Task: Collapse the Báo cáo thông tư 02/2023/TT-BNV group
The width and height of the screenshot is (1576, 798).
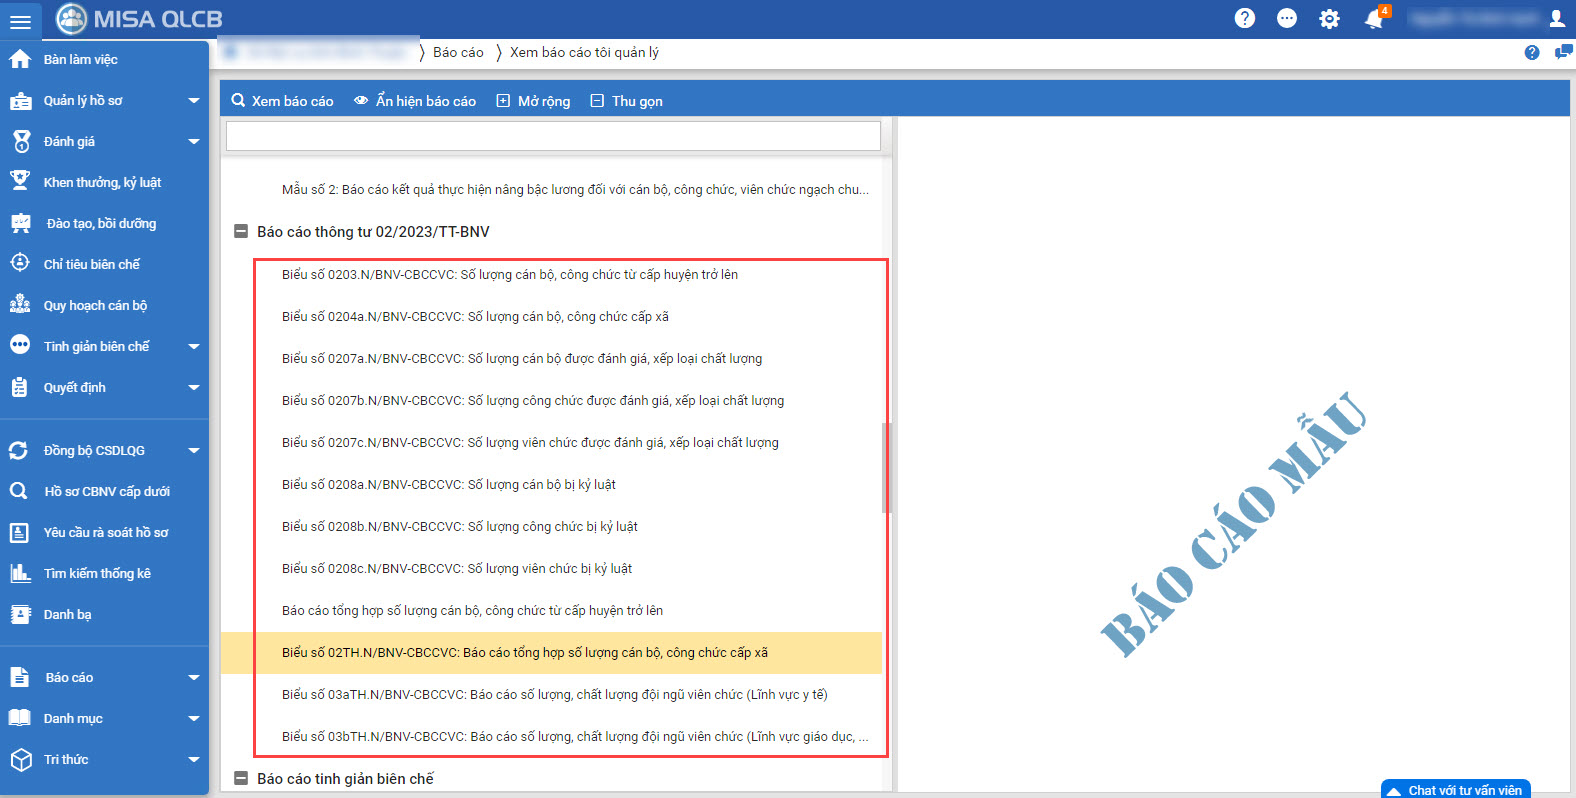Action: [240, 231]
